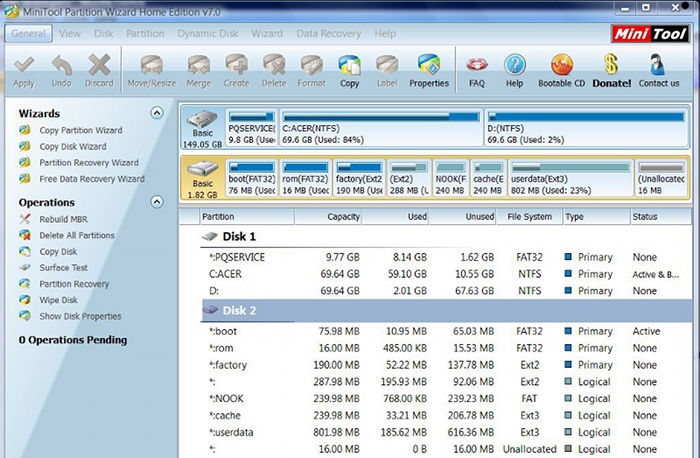
Task: Select the C:ACER partition row
Action: (446, 274)
